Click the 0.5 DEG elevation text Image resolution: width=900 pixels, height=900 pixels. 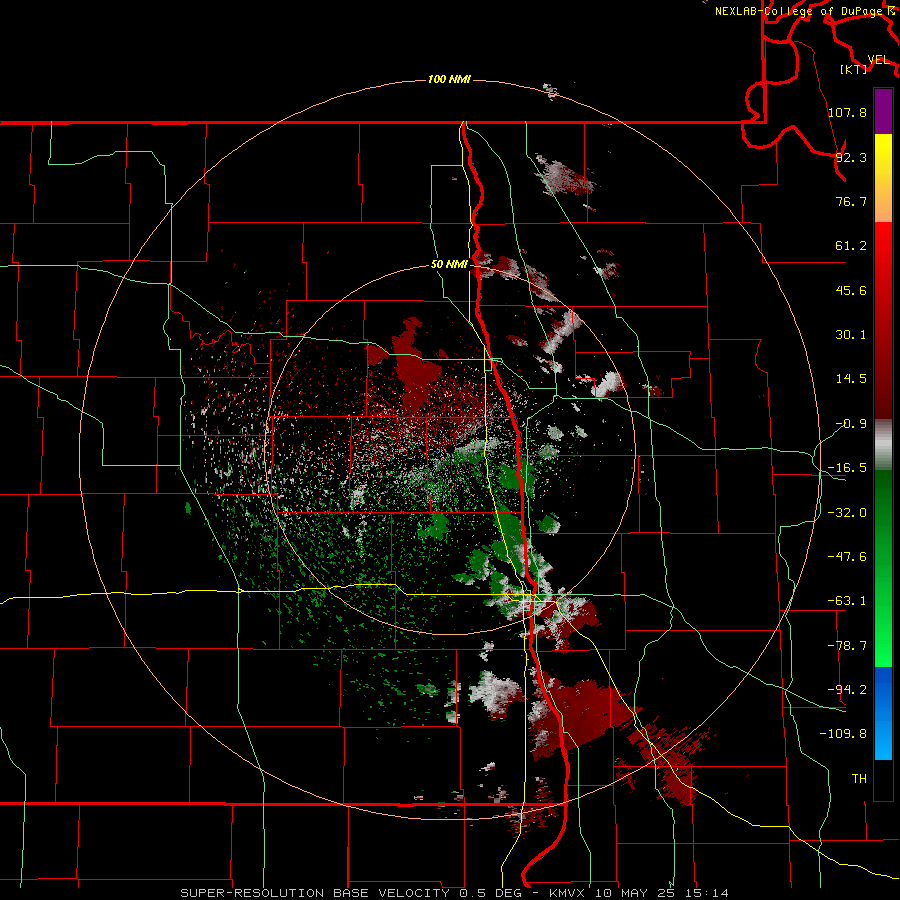pyautogui.click(x=490, y=893)
